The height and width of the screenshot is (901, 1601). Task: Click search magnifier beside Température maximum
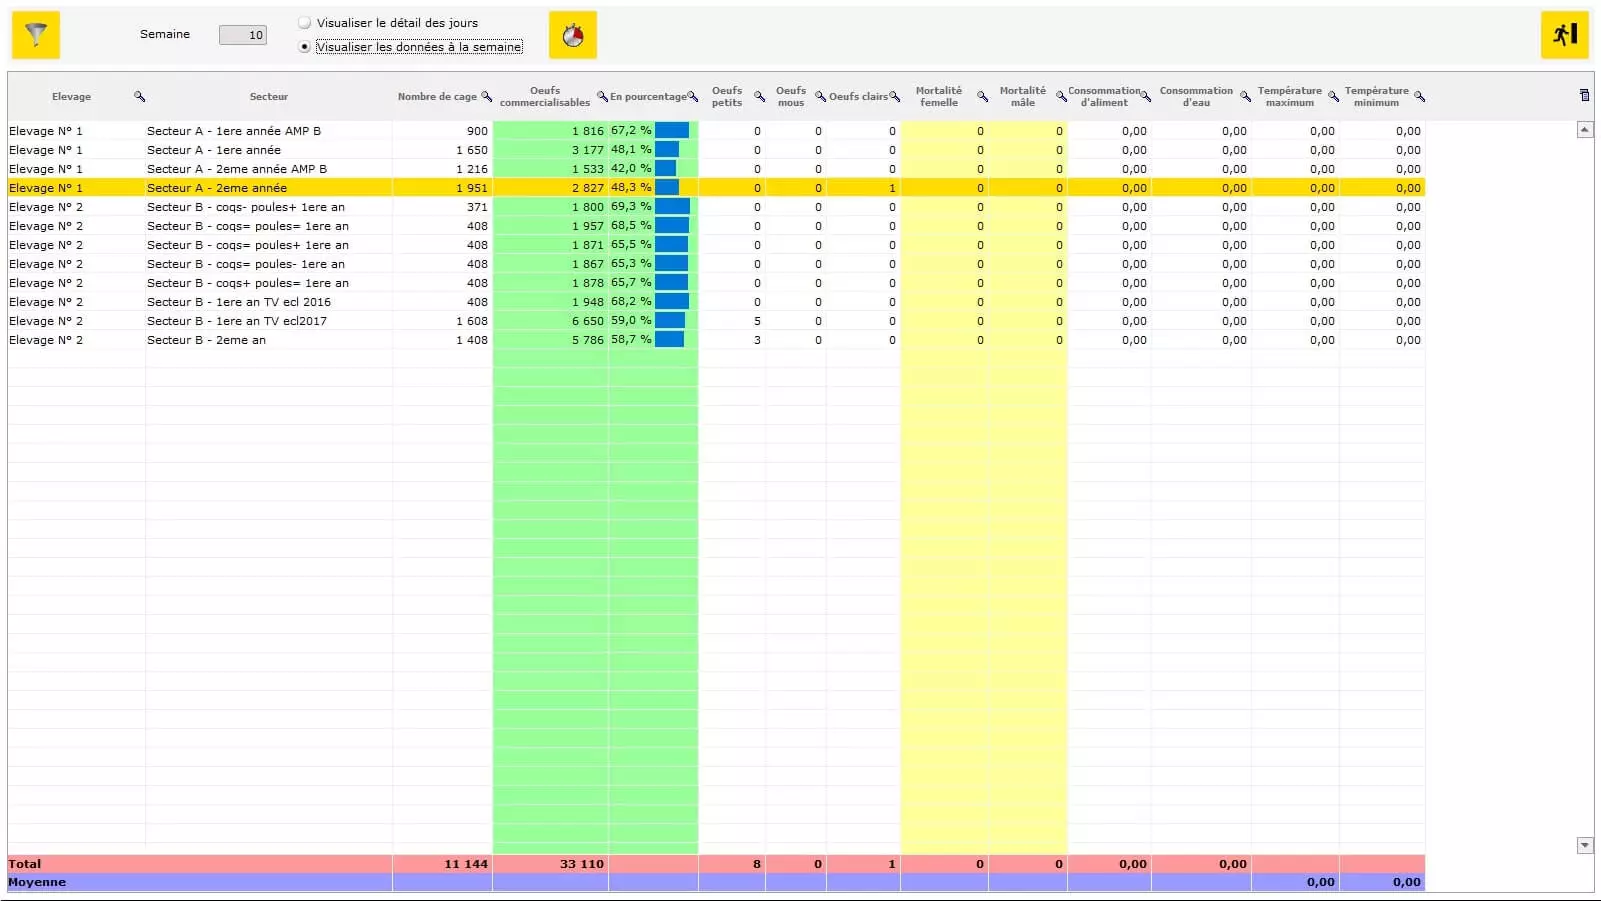click(x=1333, y=97)
